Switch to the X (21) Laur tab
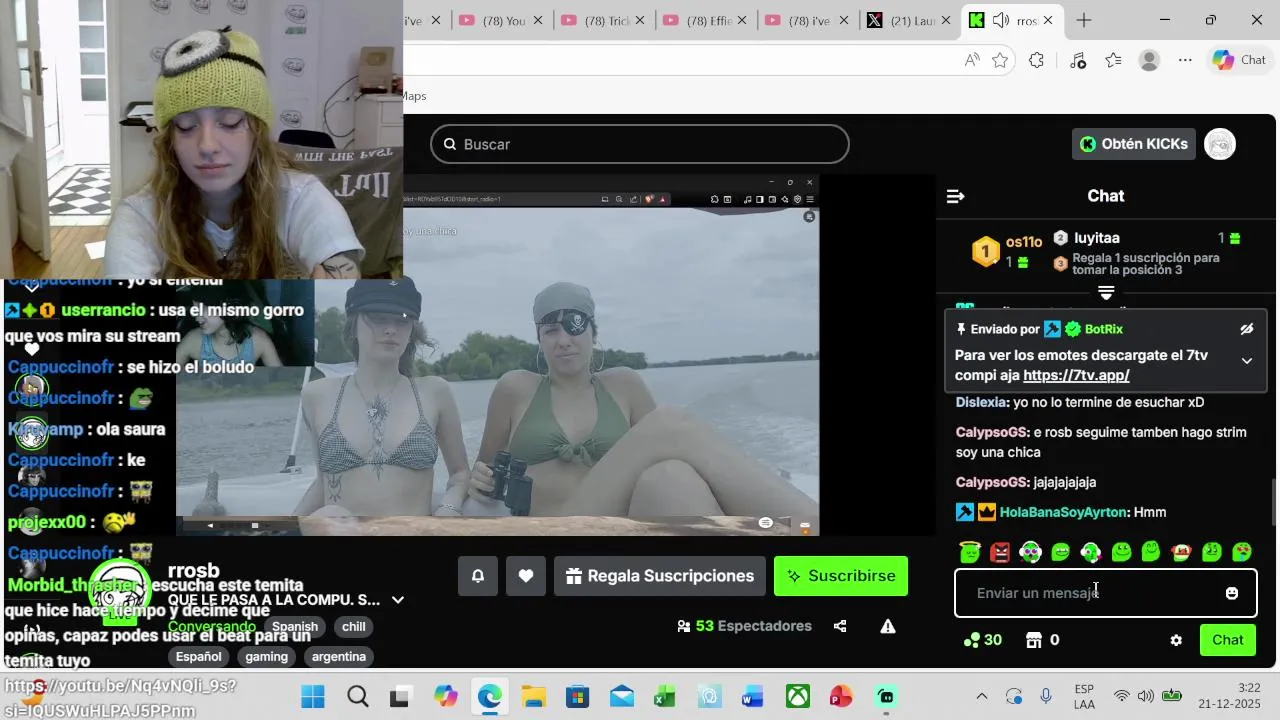 pyautogui.click(x=909, y=20)
